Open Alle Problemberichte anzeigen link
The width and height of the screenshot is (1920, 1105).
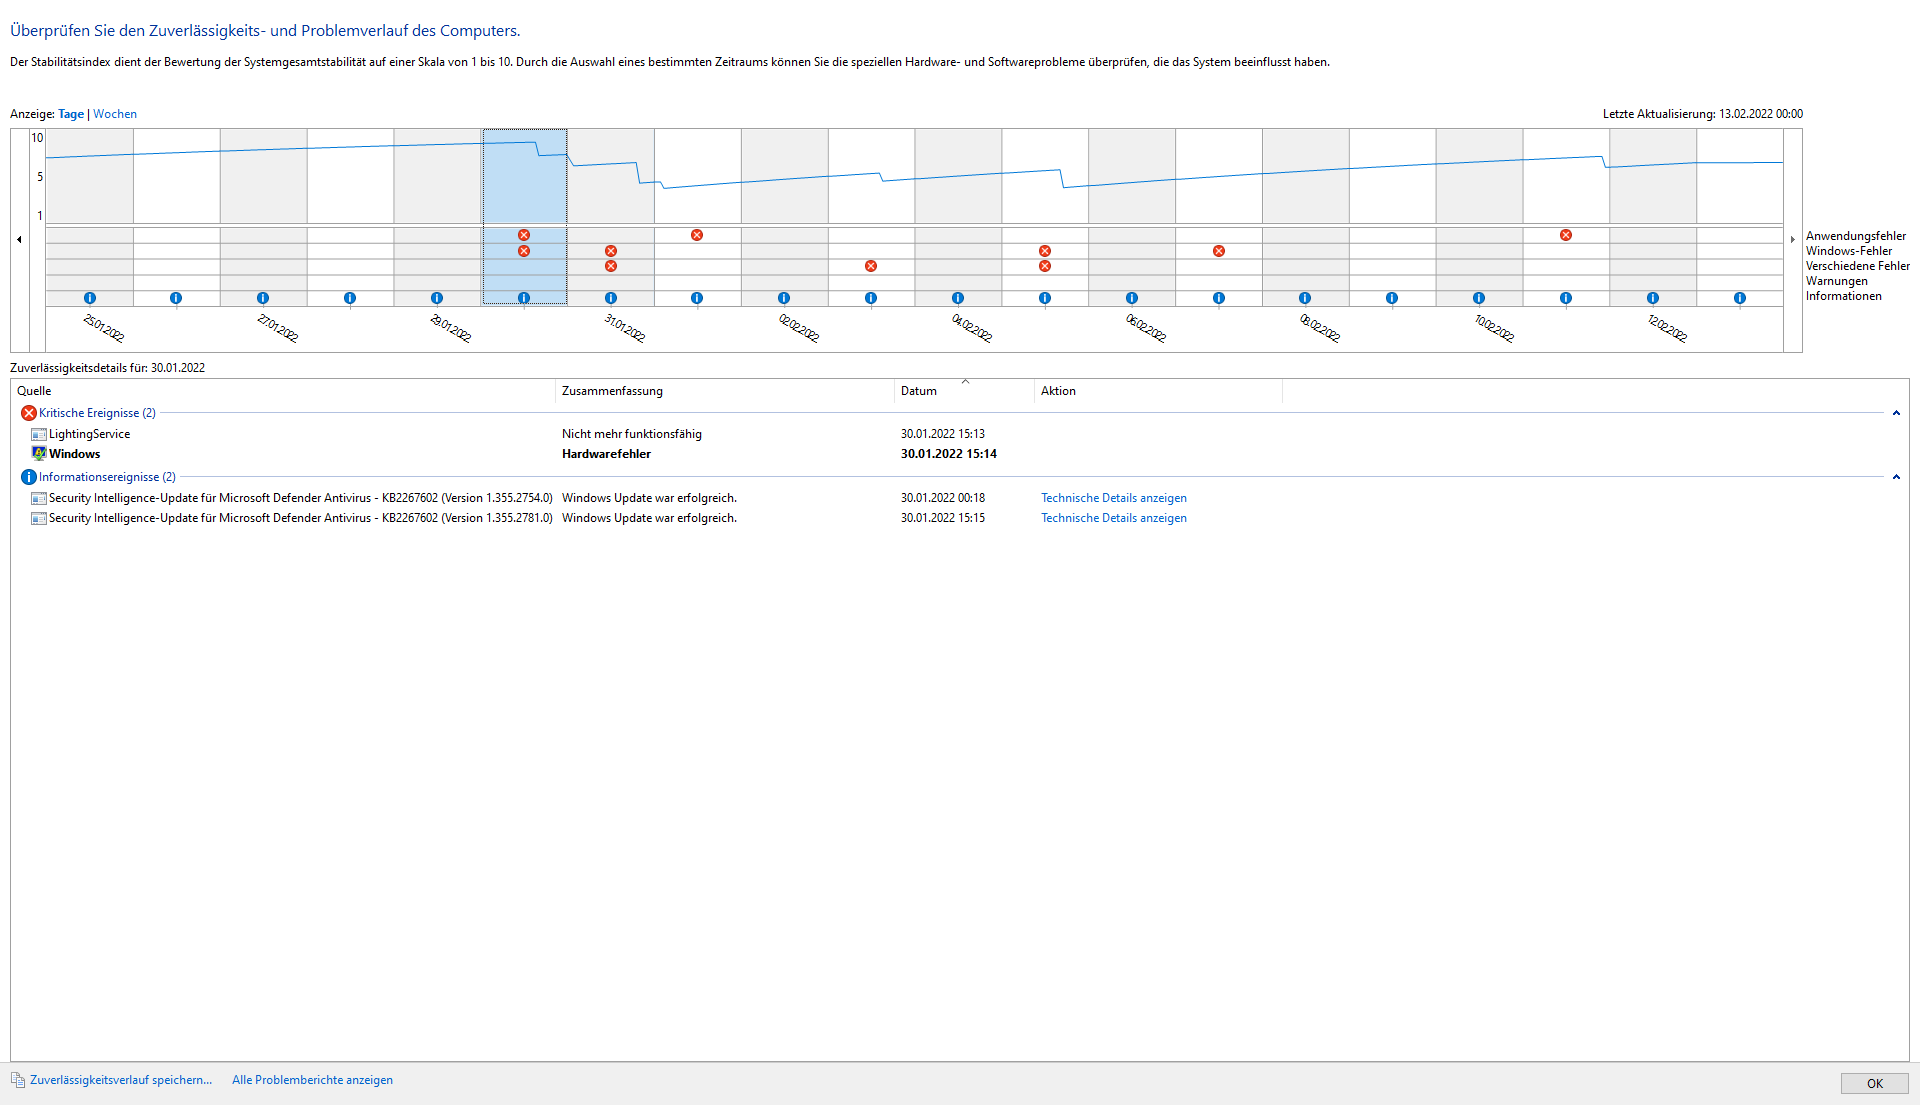coord(312,1080)
